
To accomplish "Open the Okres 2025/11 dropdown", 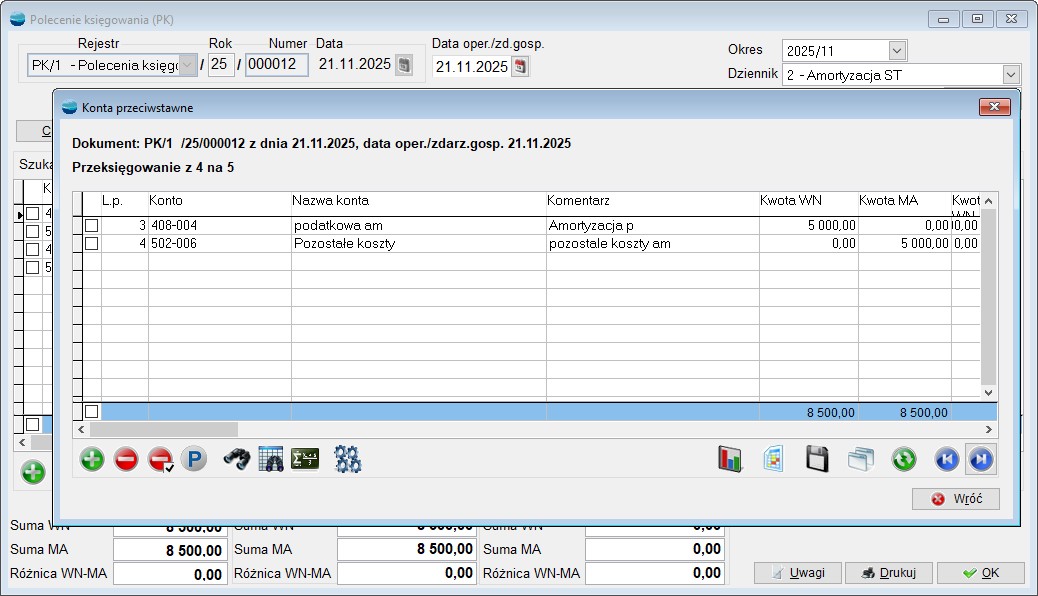I will [x=897, y=50].
